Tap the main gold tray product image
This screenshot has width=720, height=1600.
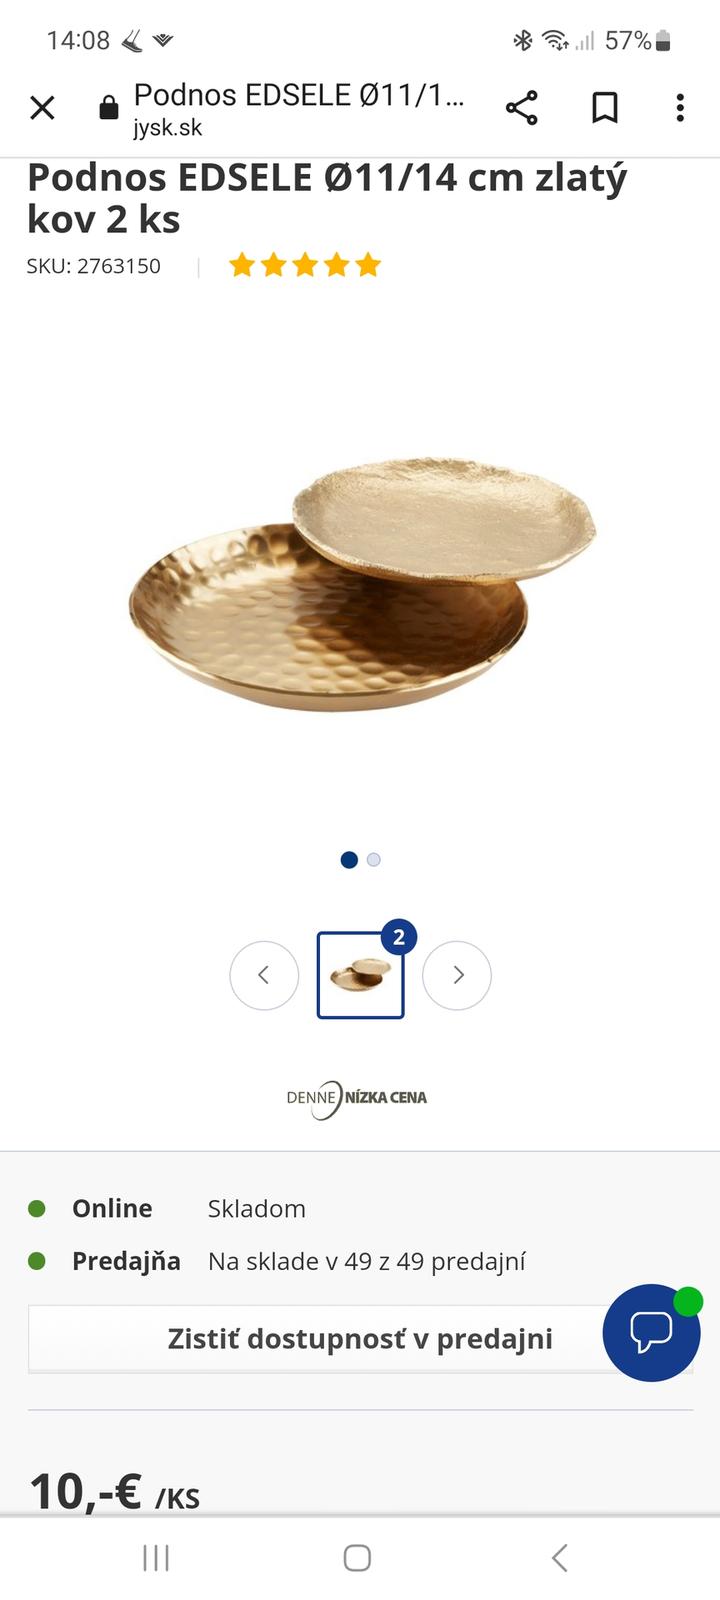tap(362, 584)
